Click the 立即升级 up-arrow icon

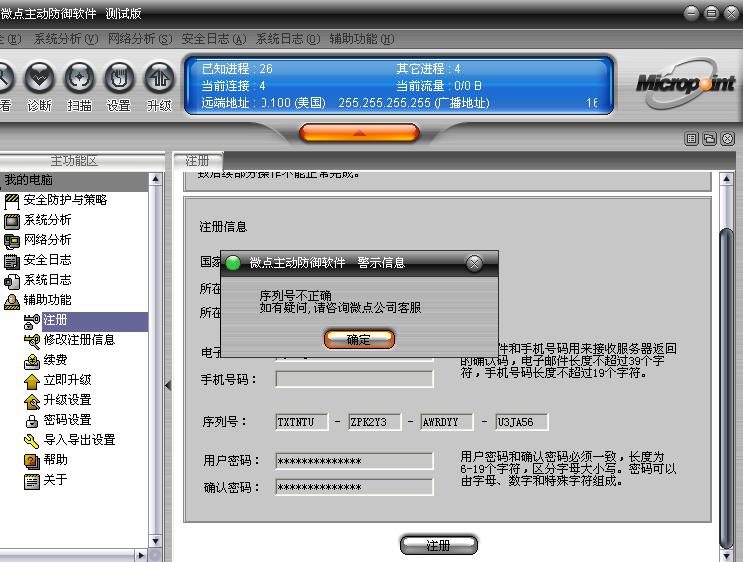click(x=32, y=381)
